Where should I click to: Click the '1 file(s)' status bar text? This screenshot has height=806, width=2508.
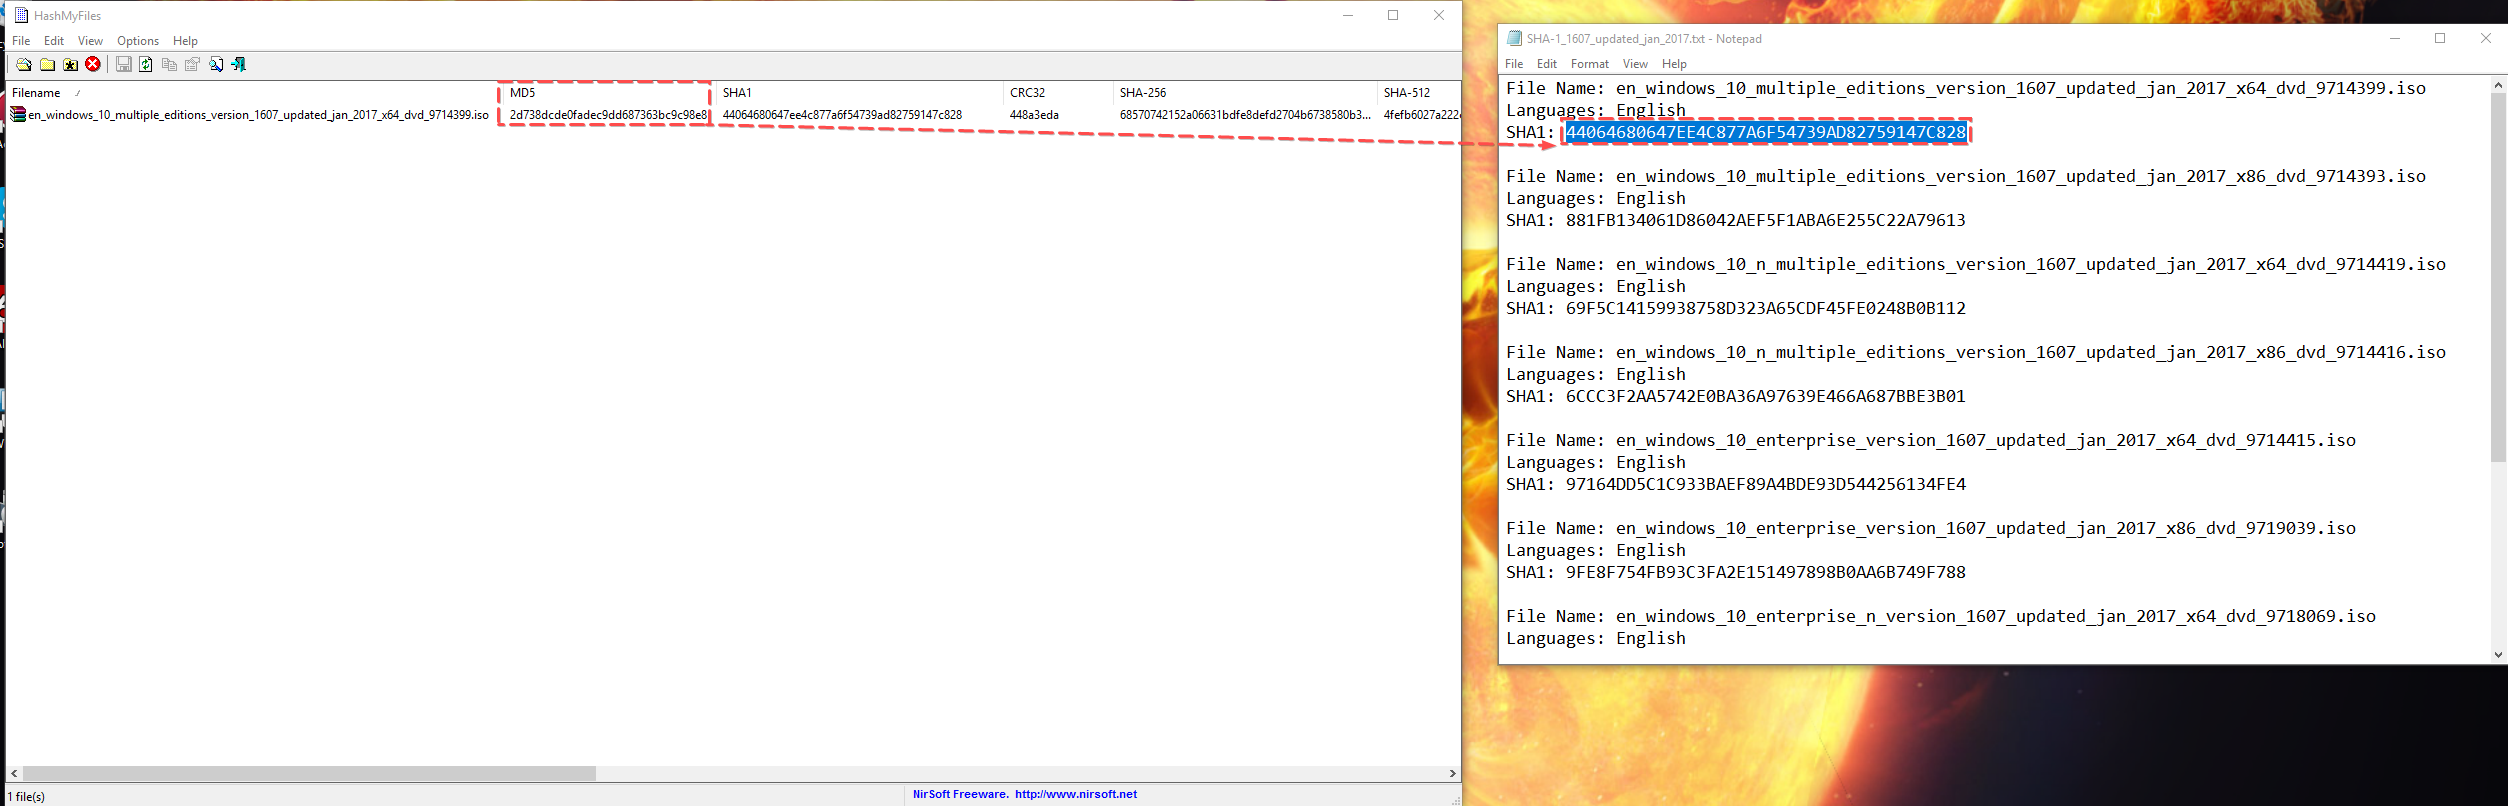point(27,797)
